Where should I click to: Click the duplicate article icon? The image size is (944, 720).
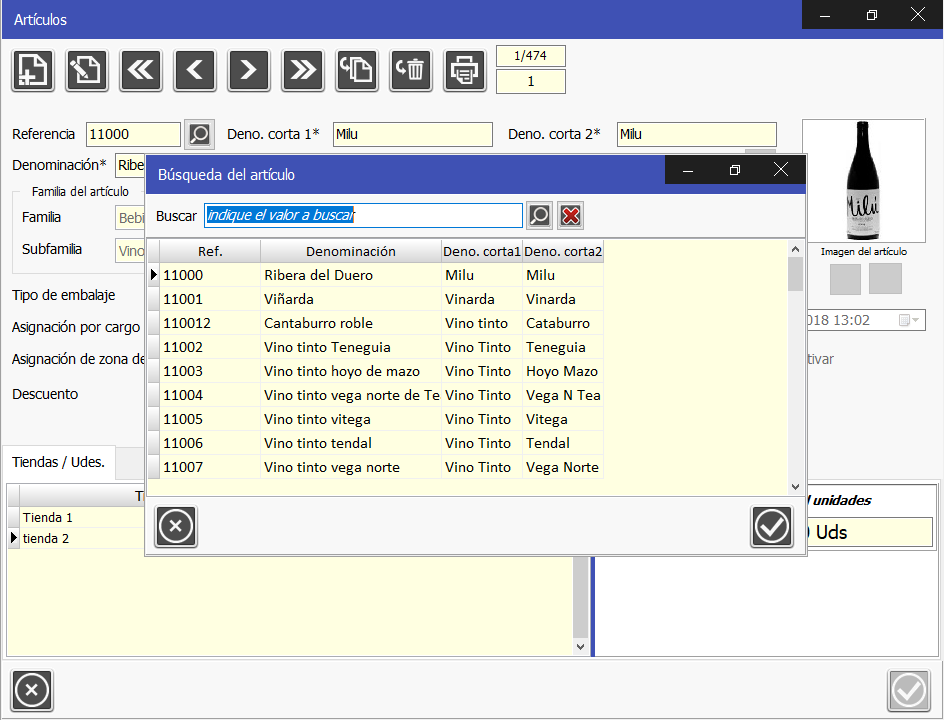(357, 70)
